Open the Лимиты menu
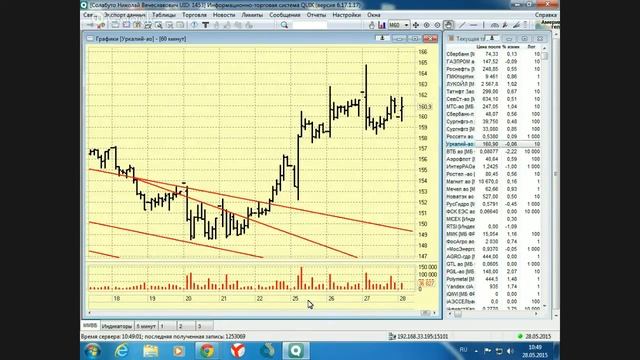Image resolution: width=640 pixels, height=360 pixels. (x=252, y=15)
